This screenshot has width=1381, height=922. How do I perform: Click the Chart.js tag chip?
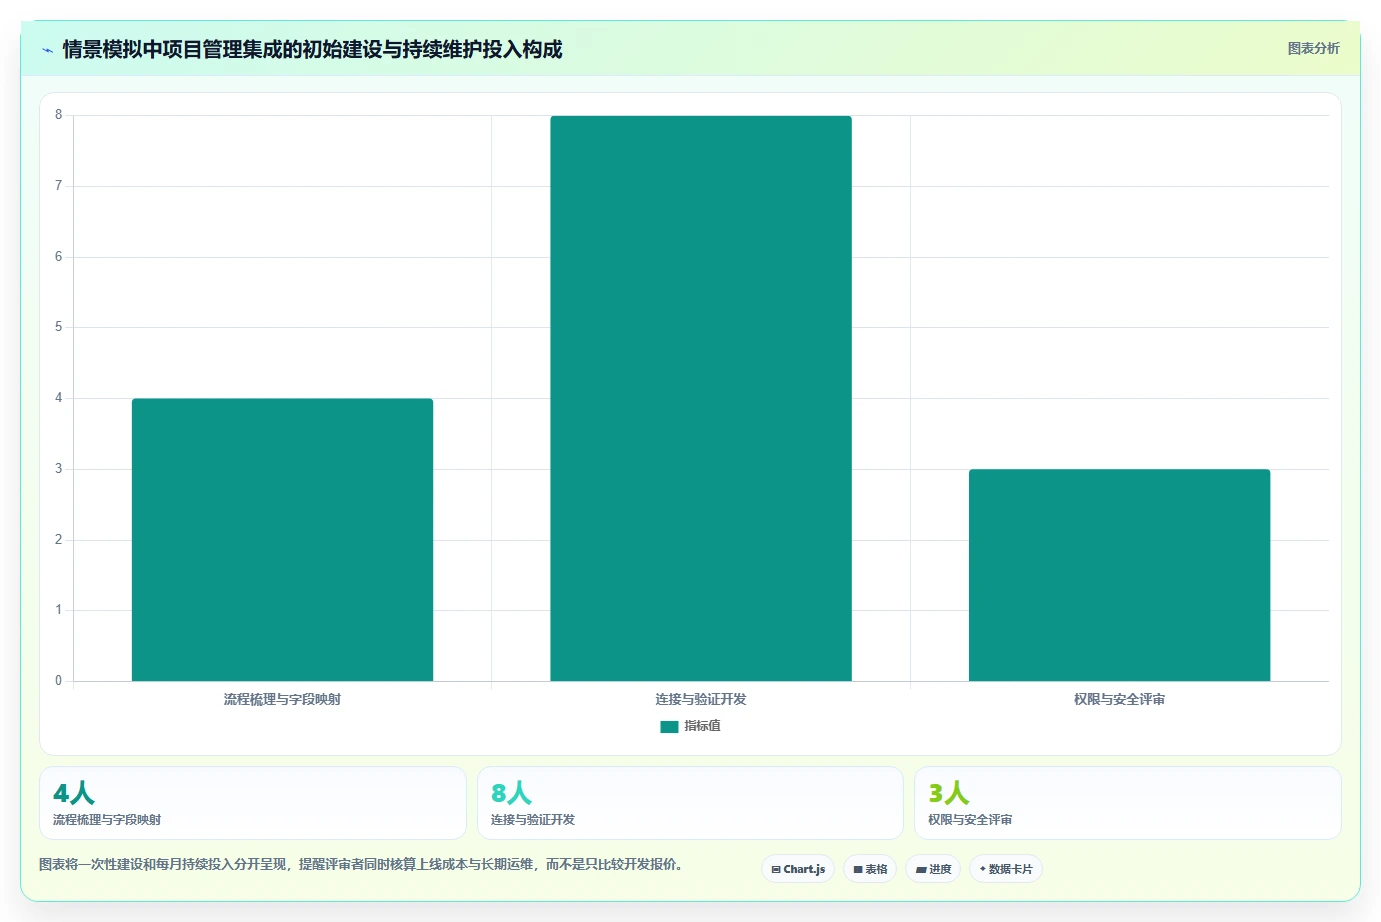pos(798,869)
